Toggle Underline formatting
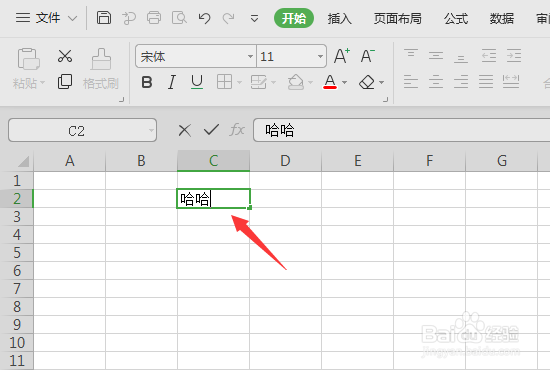 tap(197, 82)
